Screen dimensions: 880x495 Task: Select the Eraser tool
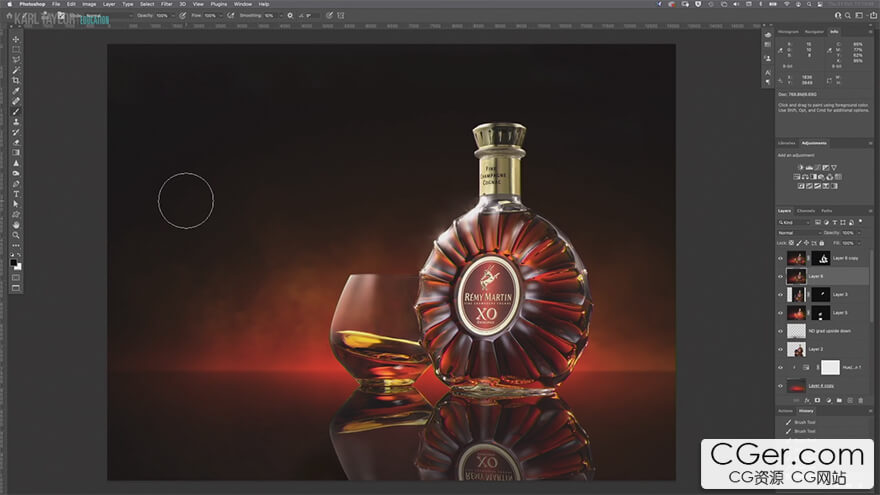(16, 143)
